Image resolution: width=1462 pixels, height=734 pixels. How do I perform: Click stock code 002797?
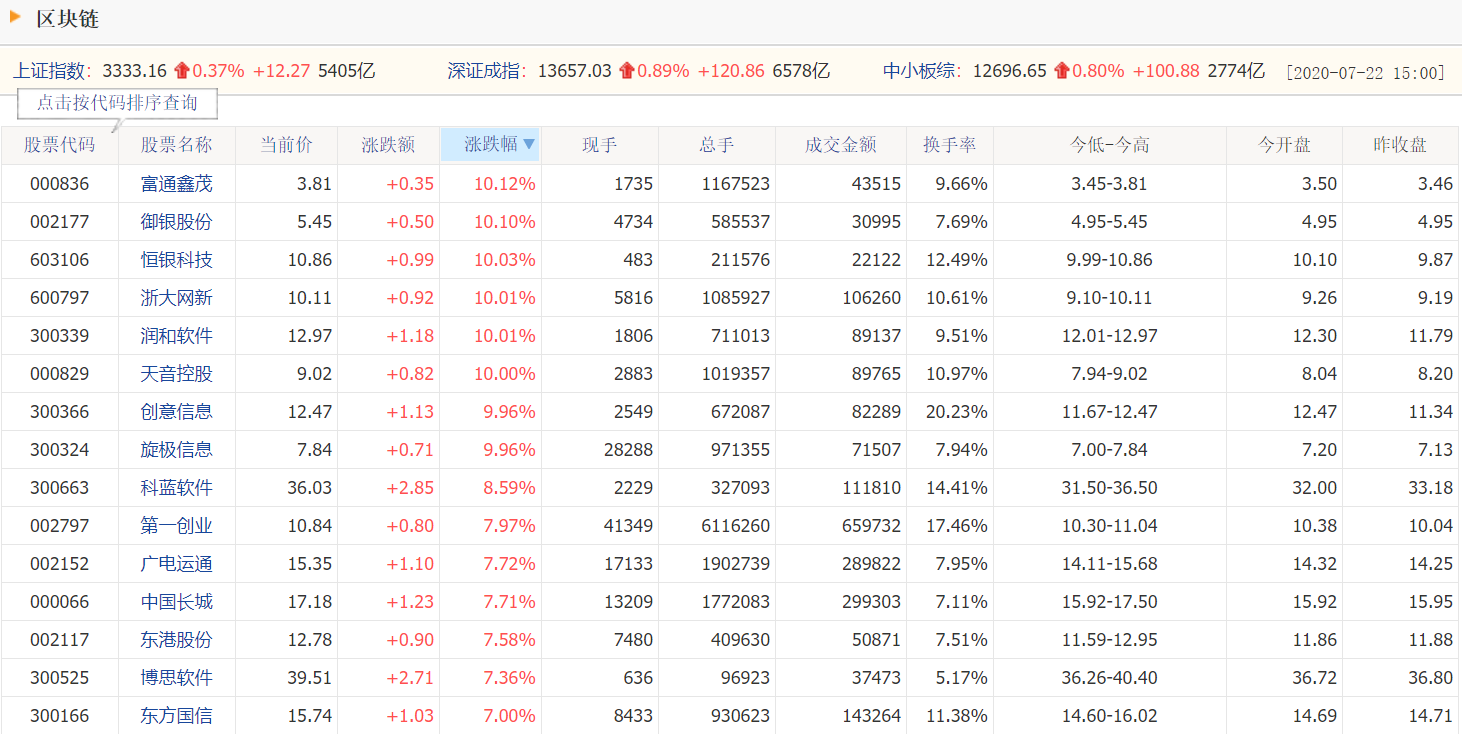coord(60,526)
